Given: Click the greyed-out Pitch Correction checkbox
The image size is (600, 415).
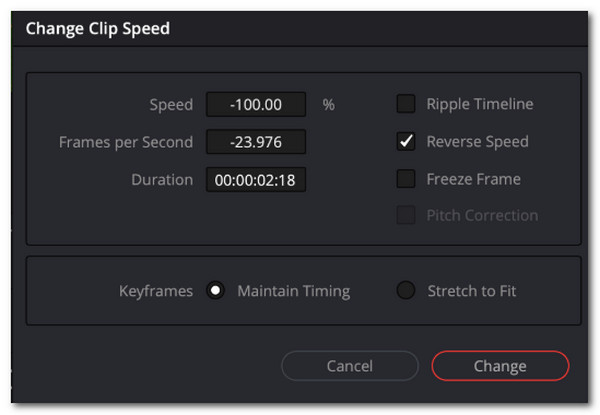Looking at the screenshot, I should pos(406,215).
